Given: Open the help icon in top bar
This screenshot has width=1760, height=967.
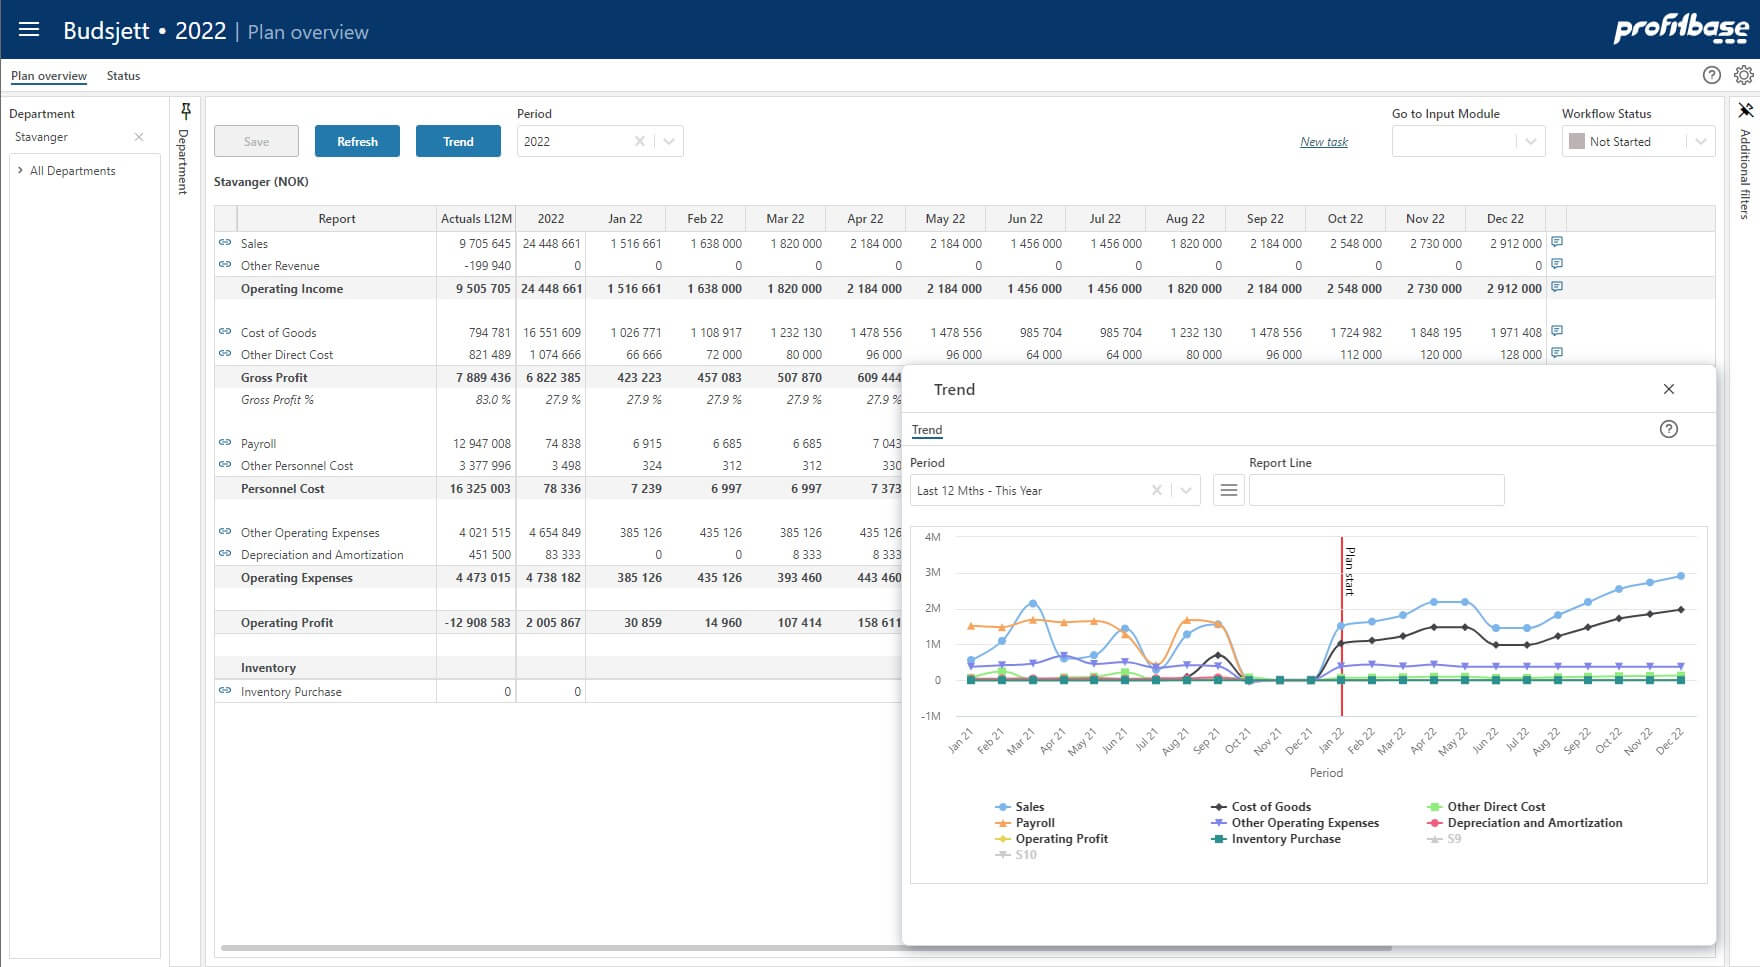Looking at the screenshot, I should click(x=1711, y=75).
